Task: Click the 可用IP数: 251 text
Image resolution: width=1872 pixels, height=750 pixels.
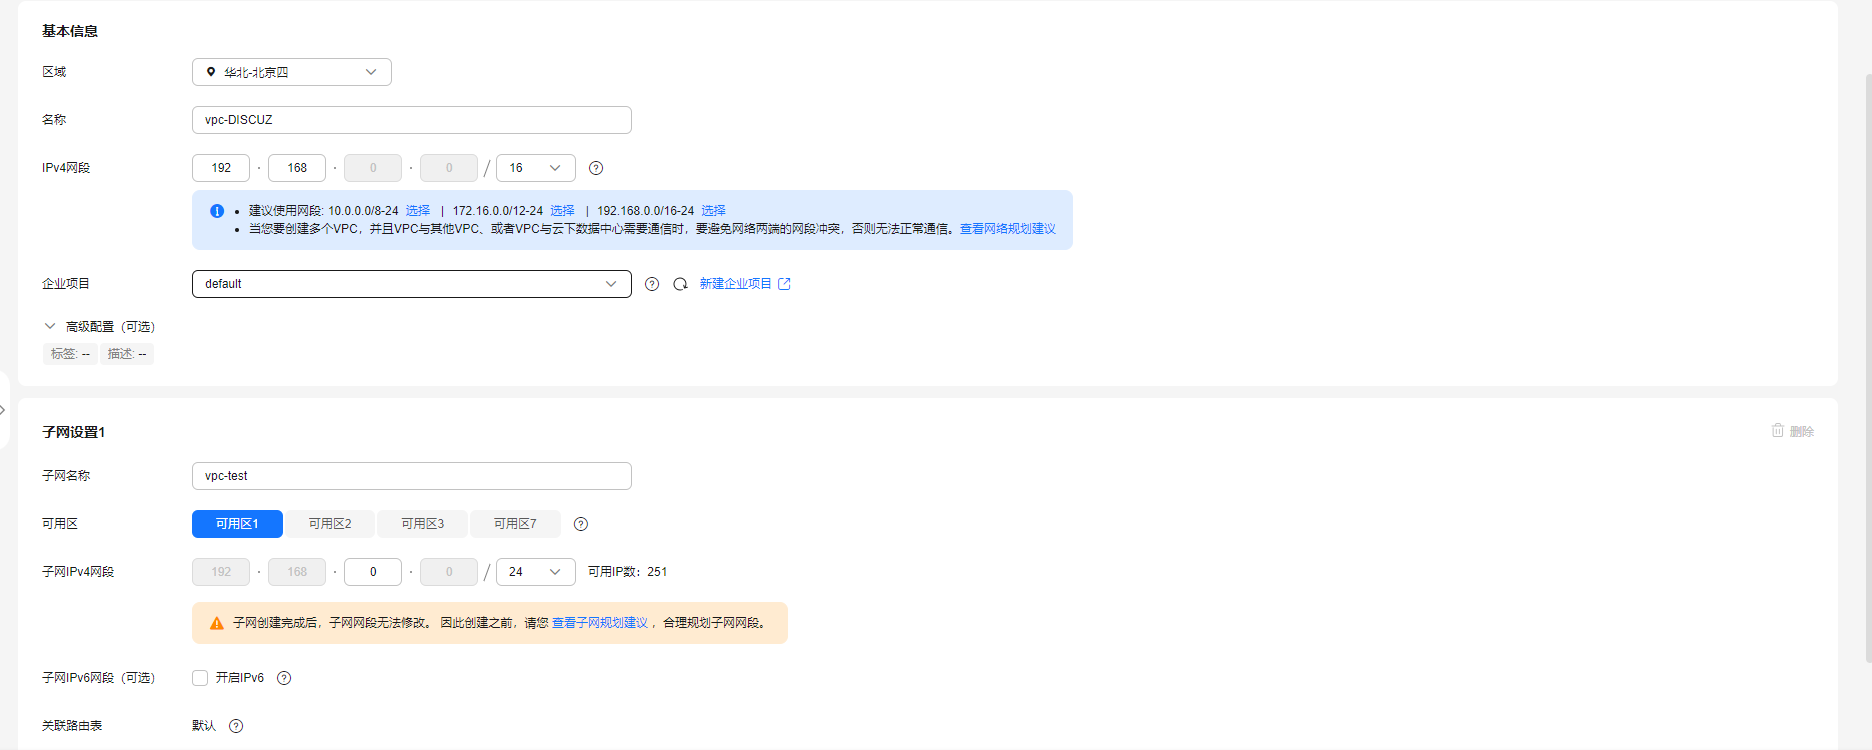Action: [x=628, y=572]
